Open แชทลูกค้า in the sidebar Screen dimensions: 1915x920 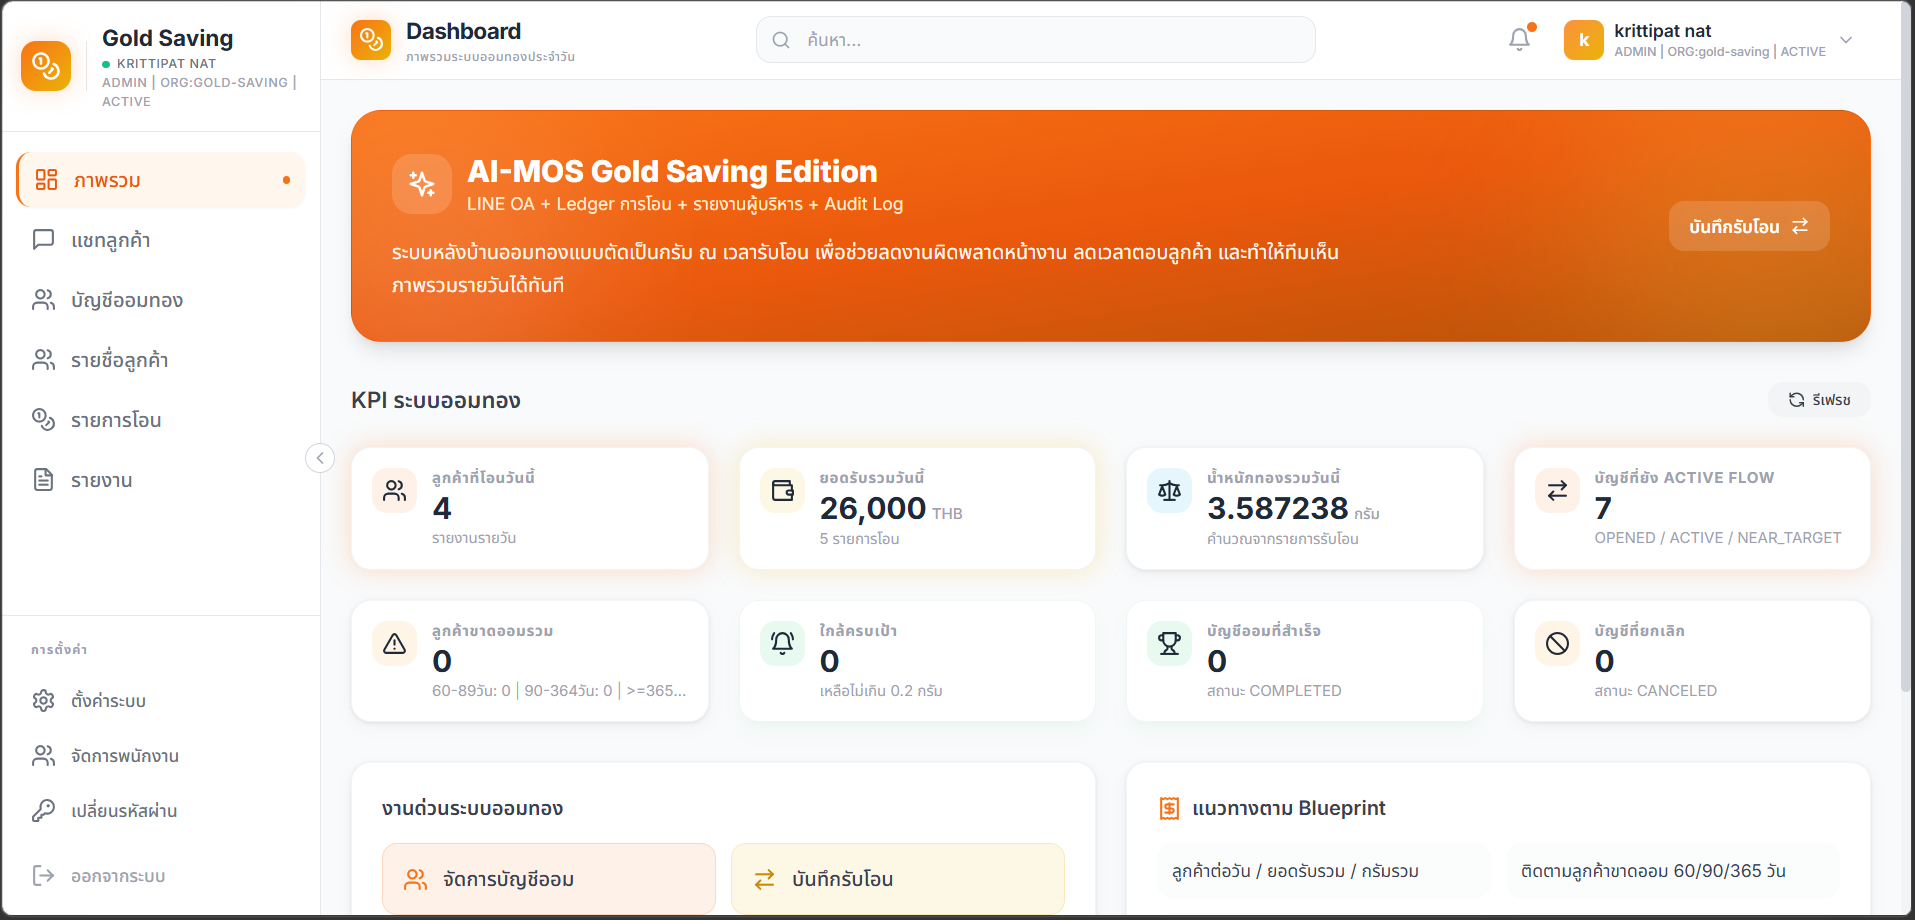pos(111,240)
